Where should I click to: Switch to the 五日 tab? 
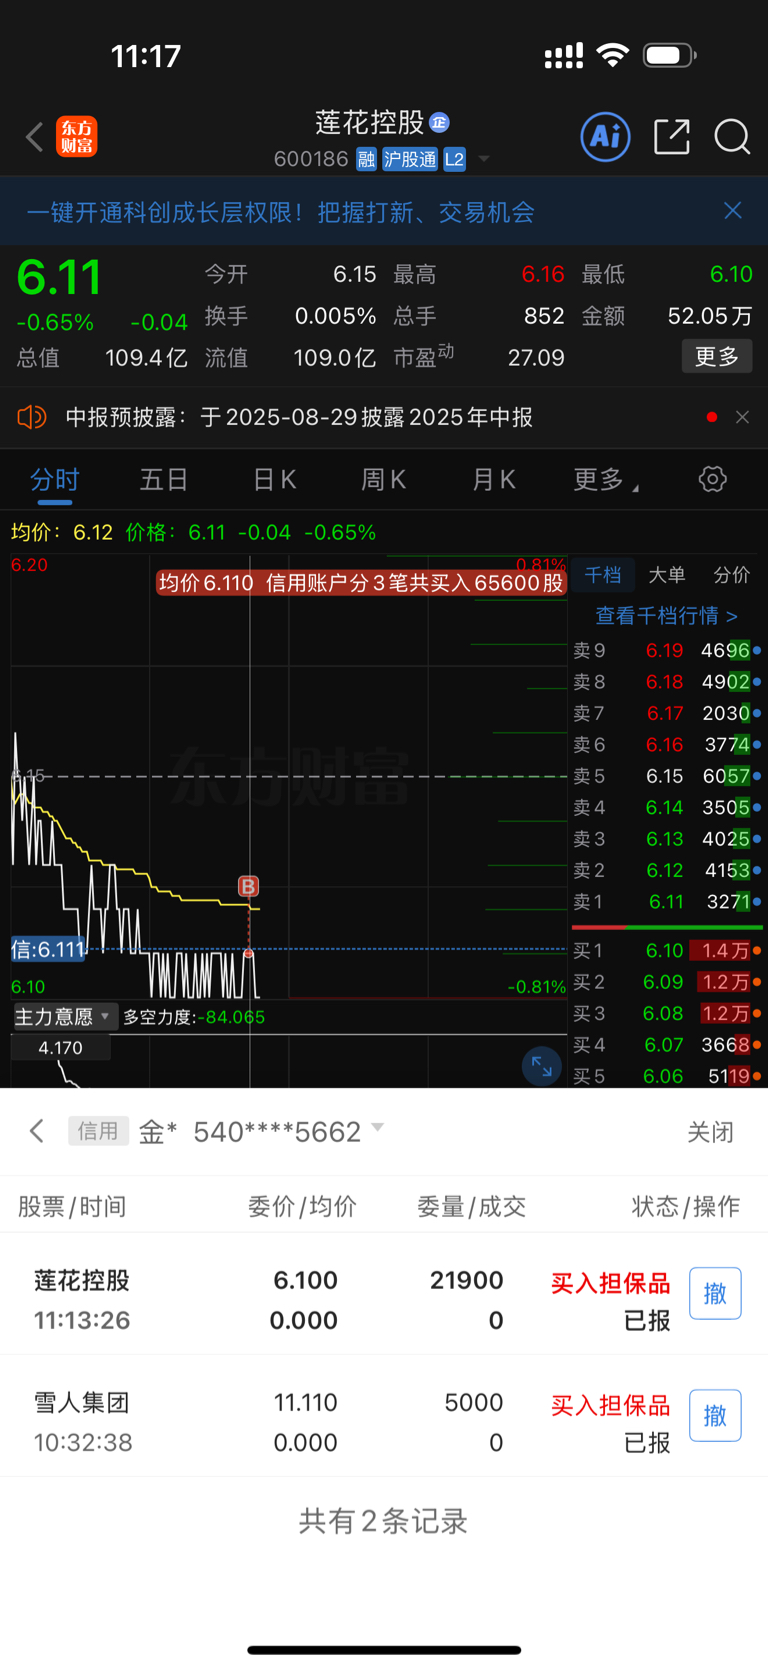tap(164, 480)
